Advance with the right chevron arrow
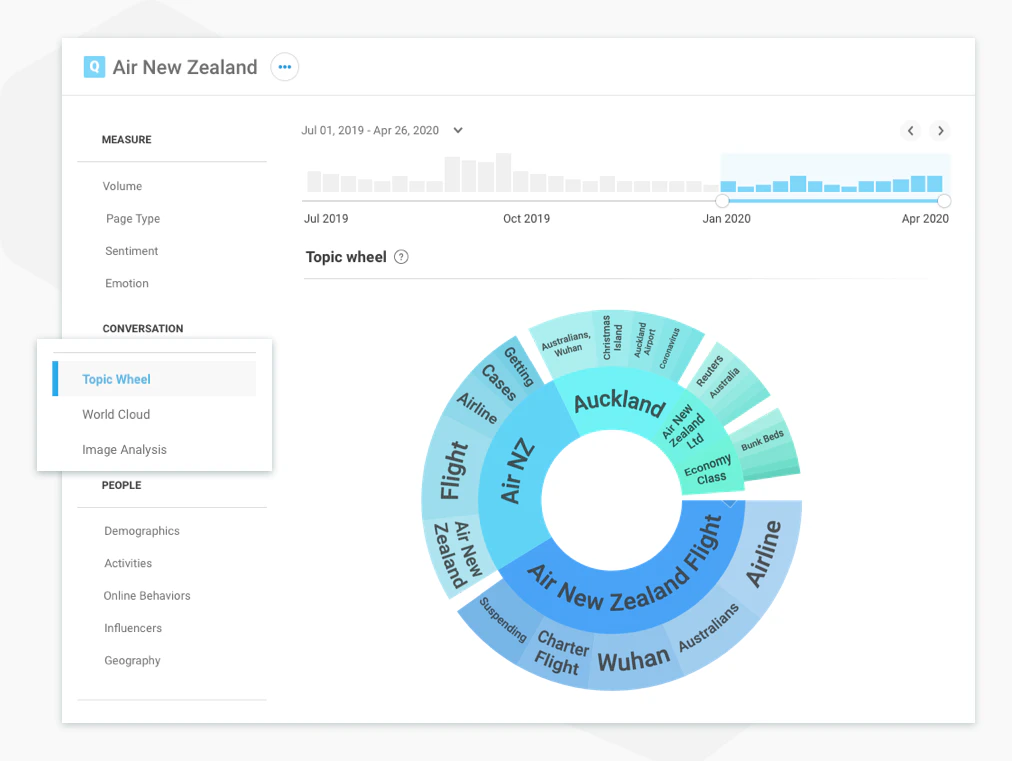This screenshot has height=761, width=1012. 940,130
